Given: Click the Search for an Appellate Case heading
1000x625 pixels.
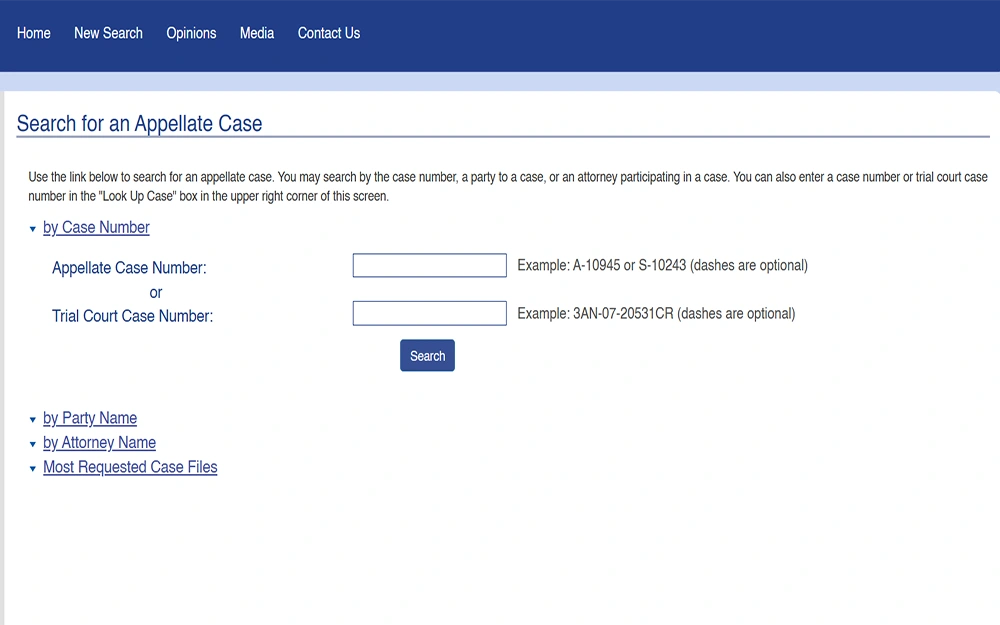Looking at the screenshot, I should 139,123.
